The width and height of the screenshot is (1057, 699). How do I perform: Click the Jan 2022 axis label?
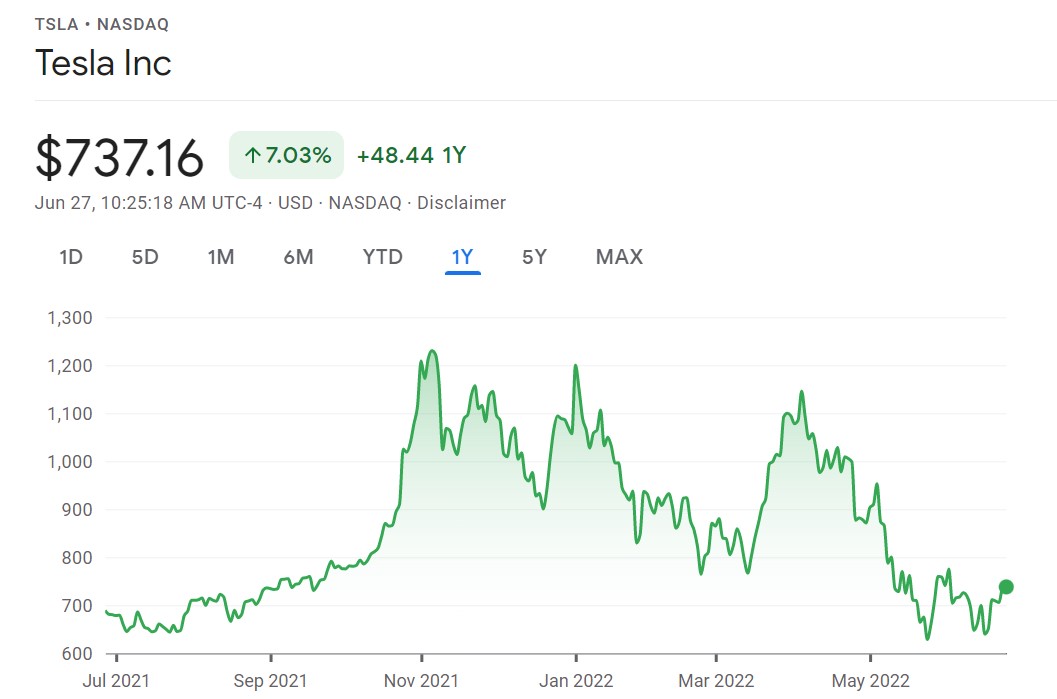576,681
